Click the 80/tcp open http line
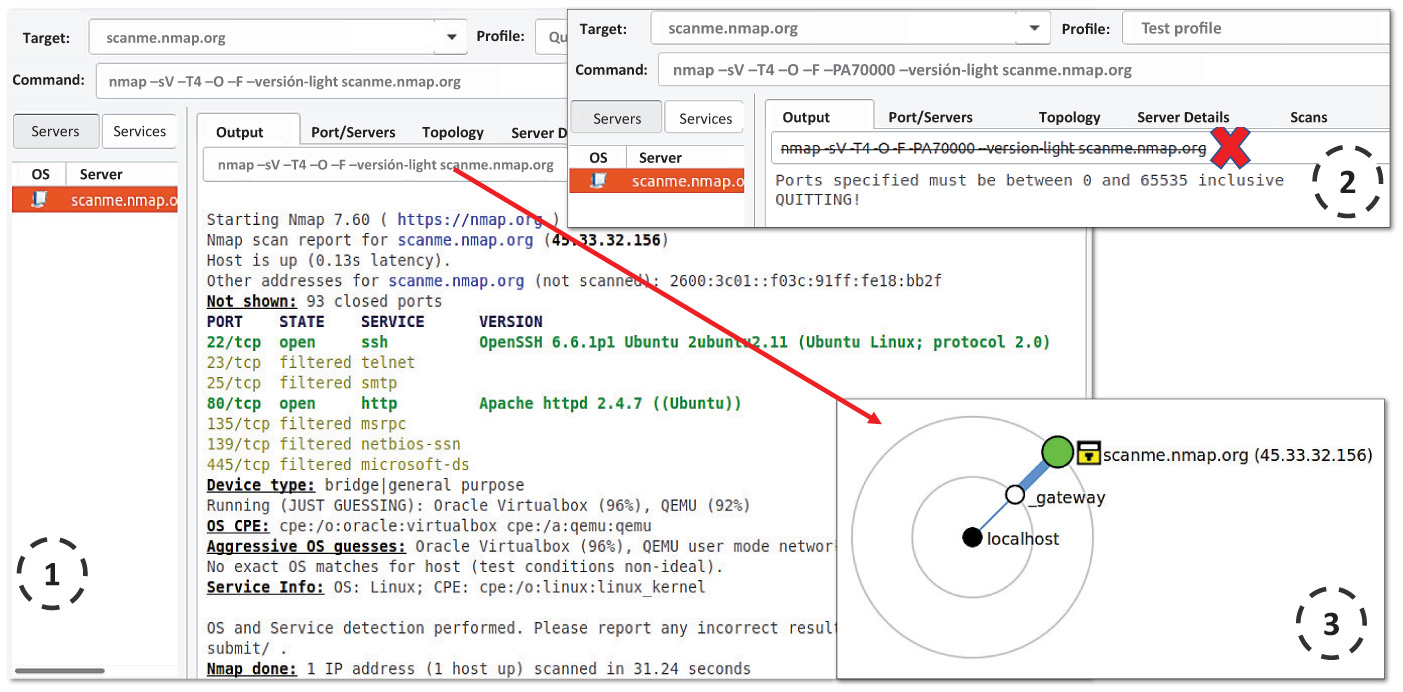 point(474,403)
